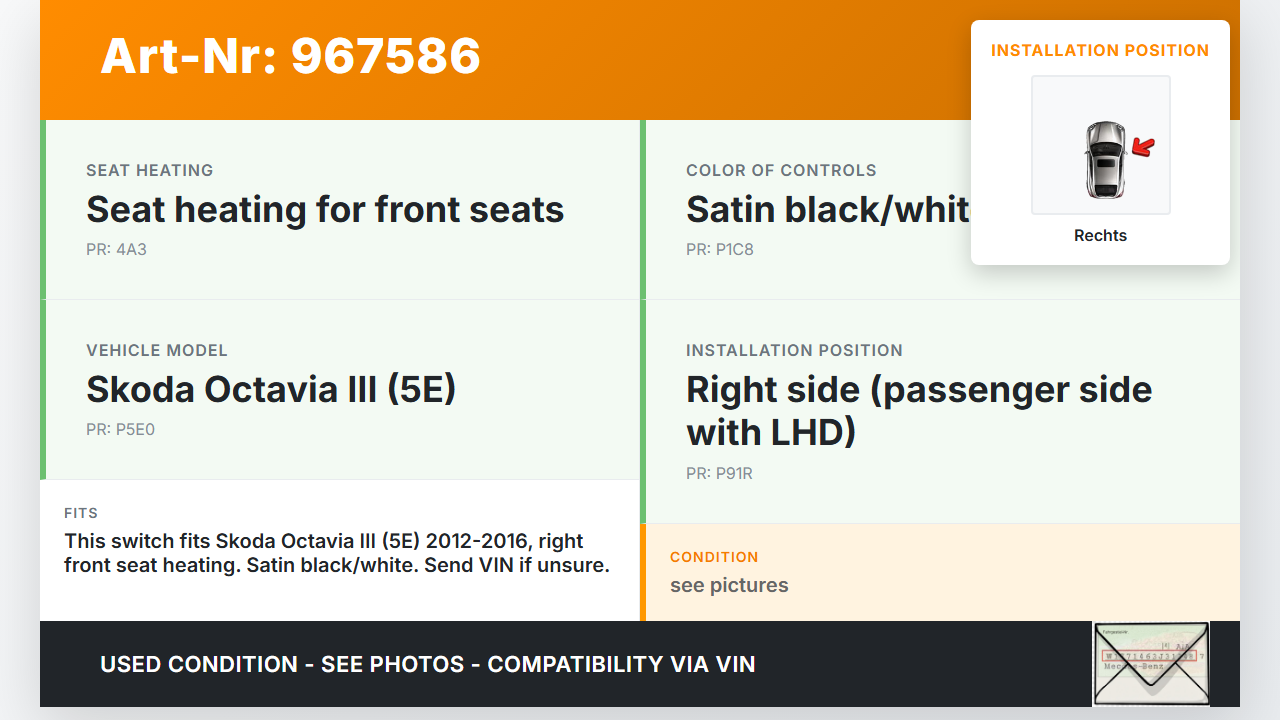Viewport: 1280px width, 720px height.
Task: Click the PR: P1C8 code
Action: point(720,249)
